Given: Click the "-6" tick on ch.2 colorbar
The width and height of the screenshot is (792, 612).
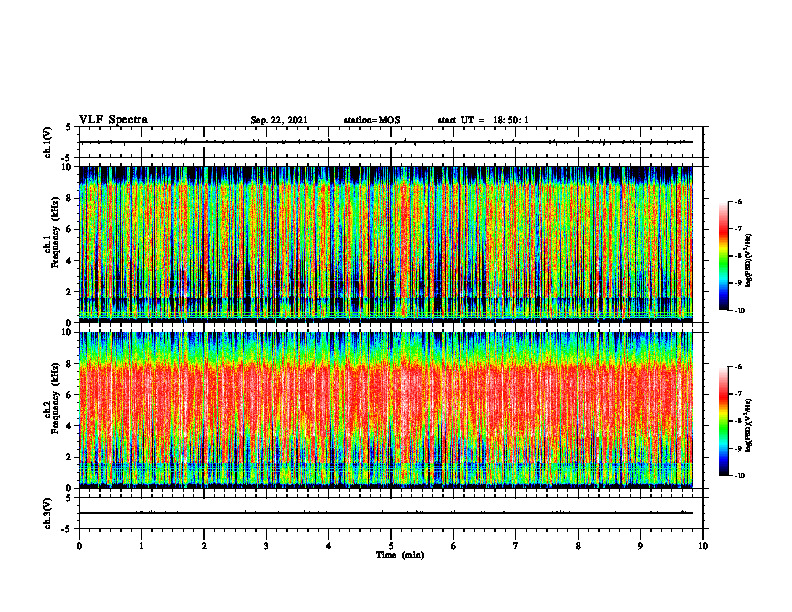Looking at the screenshot, I should click(738, 367).
